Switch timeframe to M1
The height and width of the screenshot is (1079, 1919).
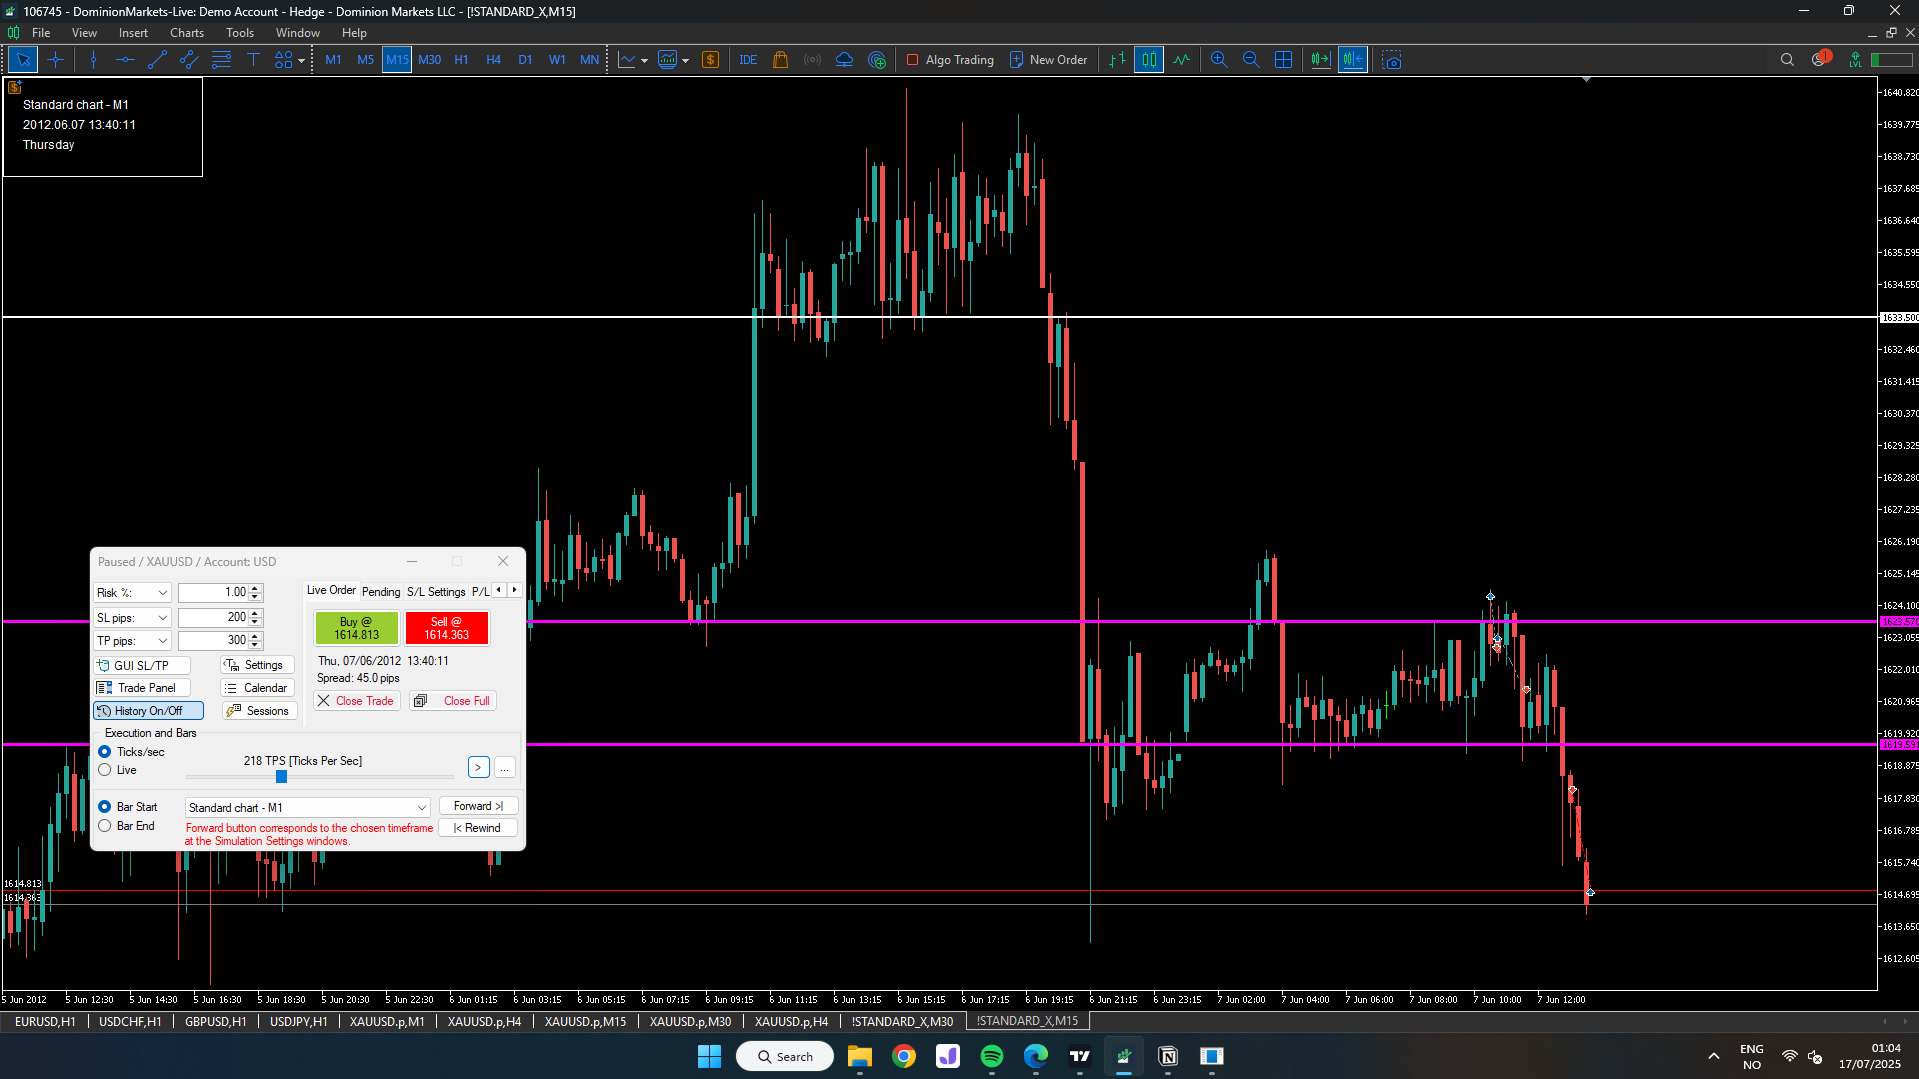333,60
